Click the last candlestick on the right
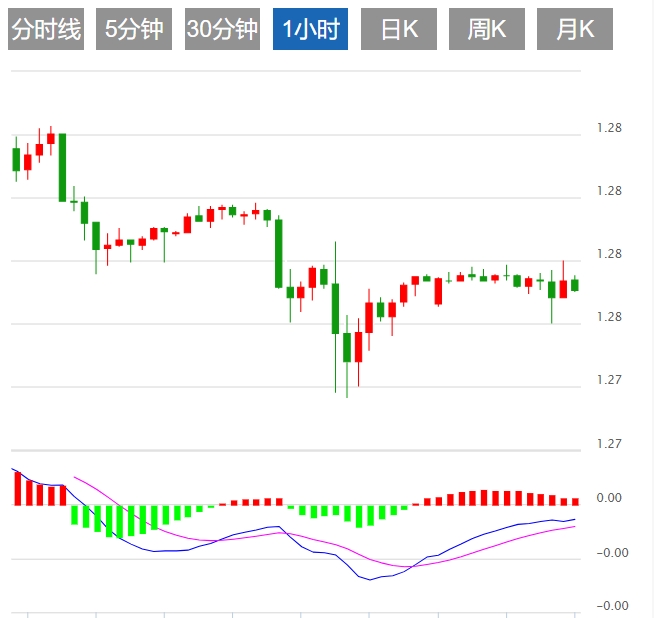This screenshot has height=618, width=654. [575, 285]
